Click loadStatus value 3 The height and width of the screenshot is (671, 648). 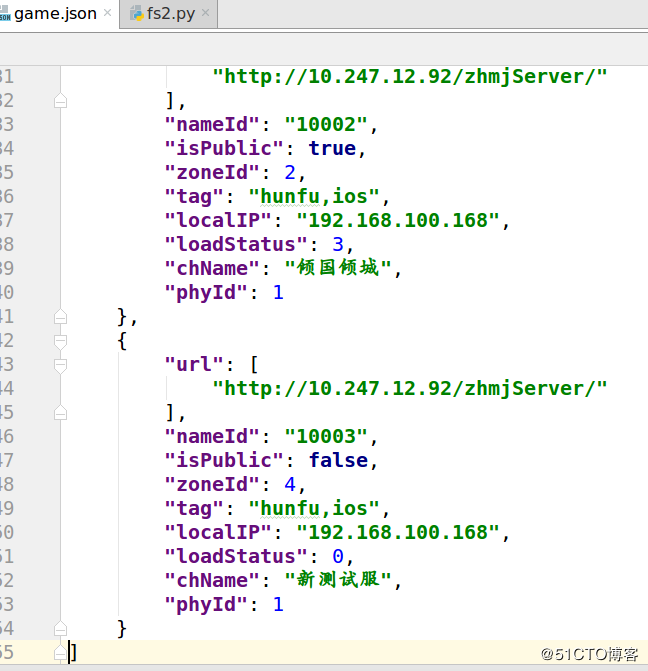[x=338, y=244]
